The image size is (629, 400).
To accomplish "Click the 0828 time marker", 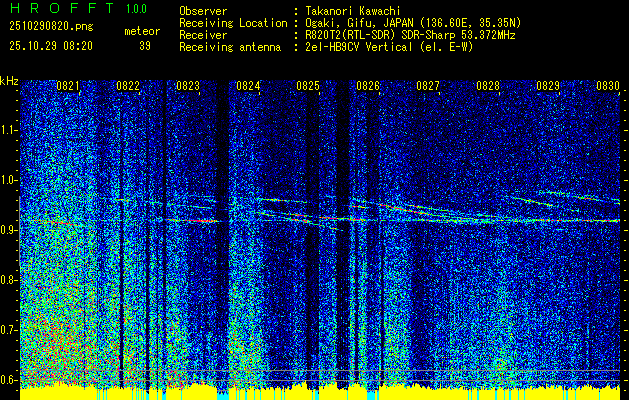I will point(488,86).
